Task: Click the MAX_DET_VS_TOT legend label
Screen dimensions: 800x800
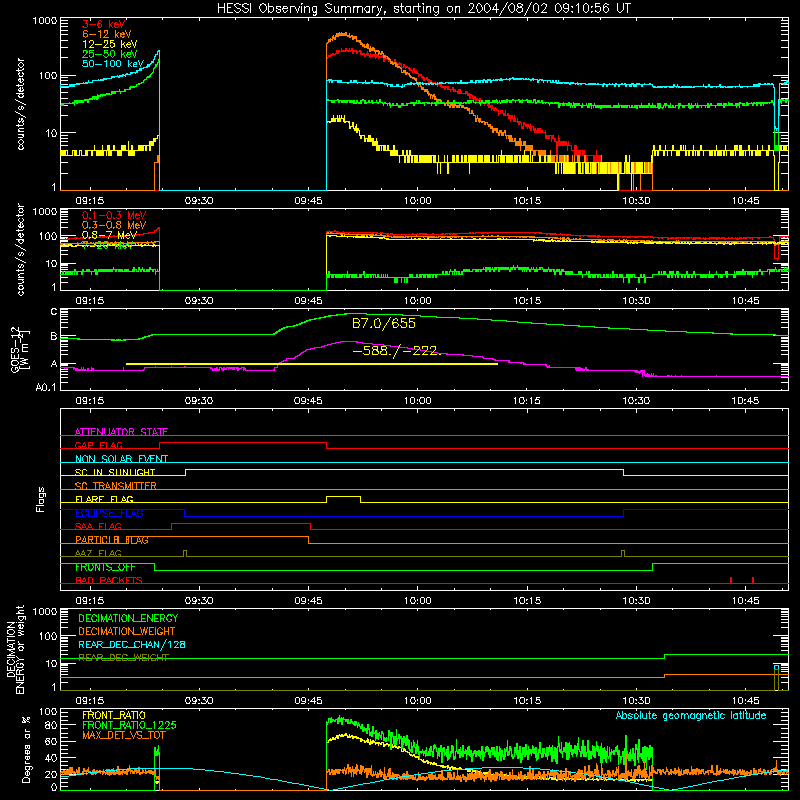Action: [123, 735]
